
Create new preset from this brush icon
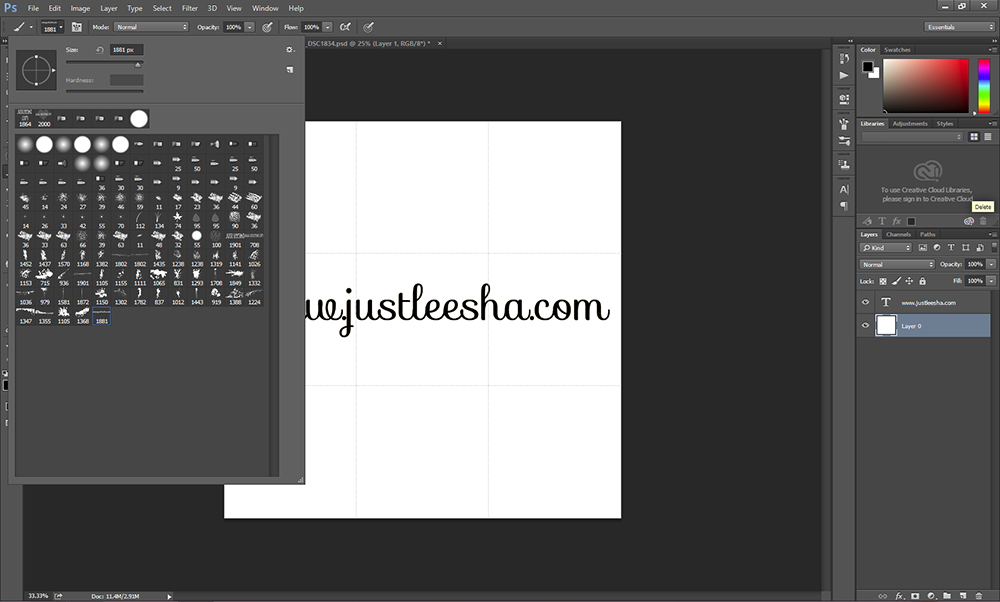pyautogui.click(x=290, y=70)
